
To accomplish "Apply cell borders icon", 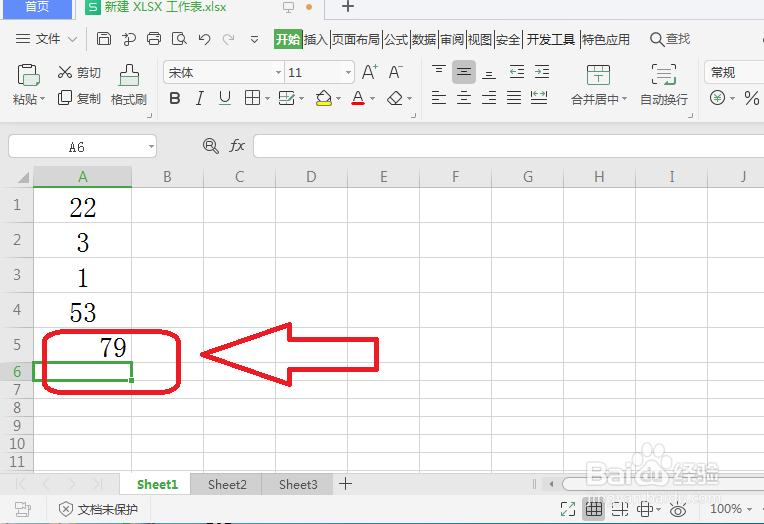I will tap(252, 98).
